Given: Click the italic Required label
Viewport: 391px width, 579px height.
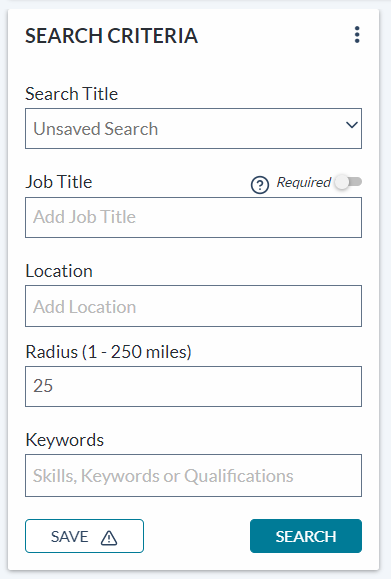Looking at the screenshot, I should (x=303, y=182).
